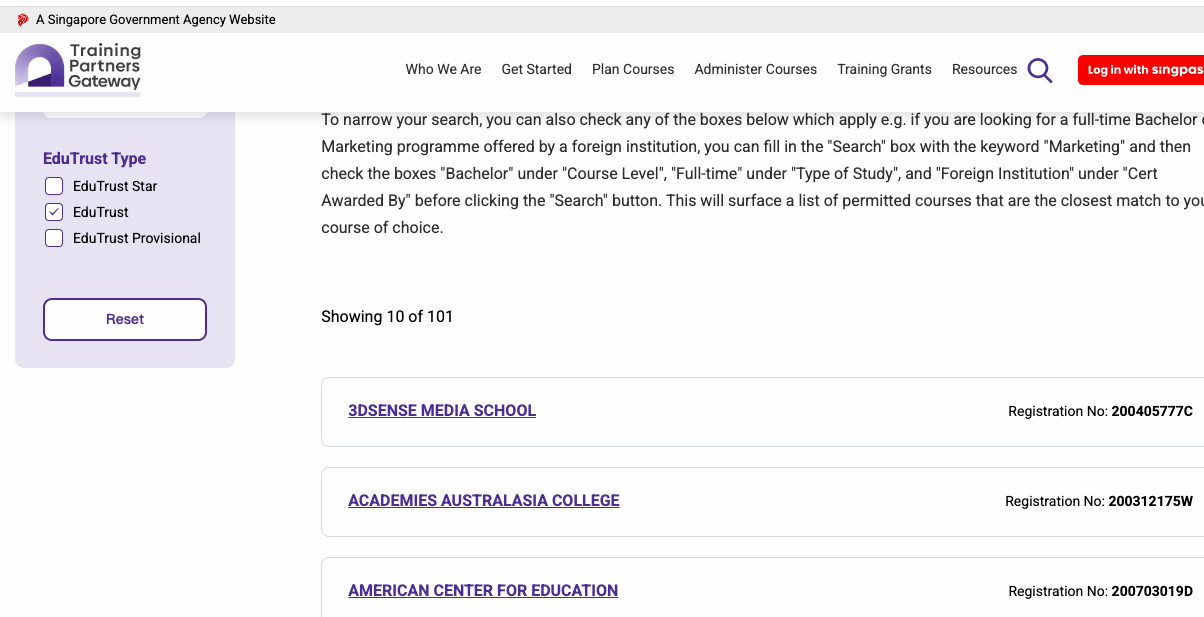Screen dimensions: 1204x617
Task: Open the Plan Courses menu
Action: point(633,70)
